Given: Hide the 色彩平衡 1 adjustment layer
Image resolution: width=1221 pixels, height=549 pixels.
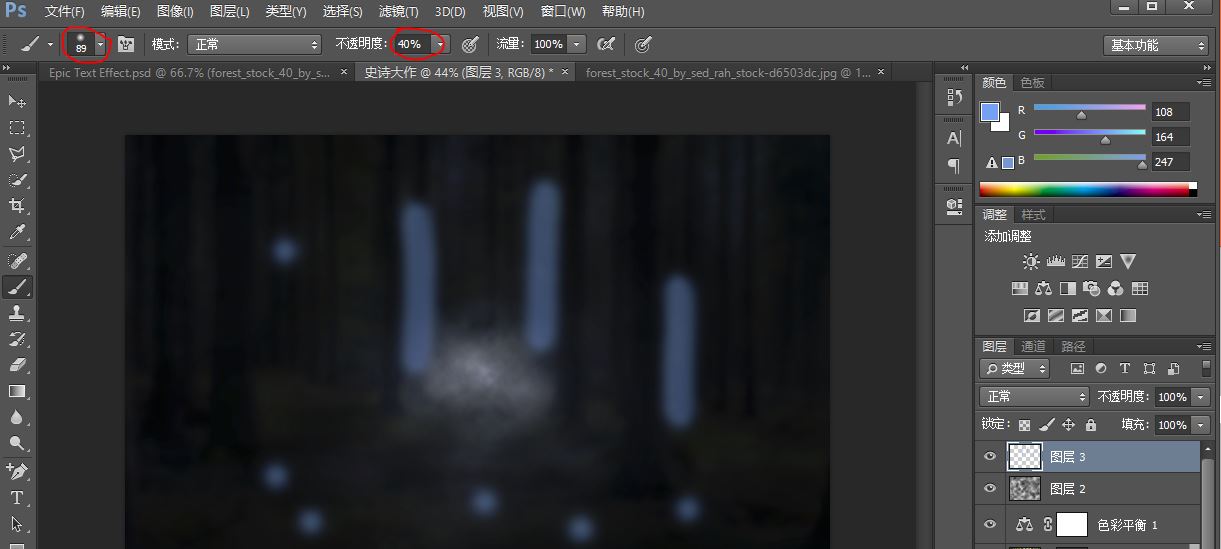Looking at the screenshot, I should 990,524.
